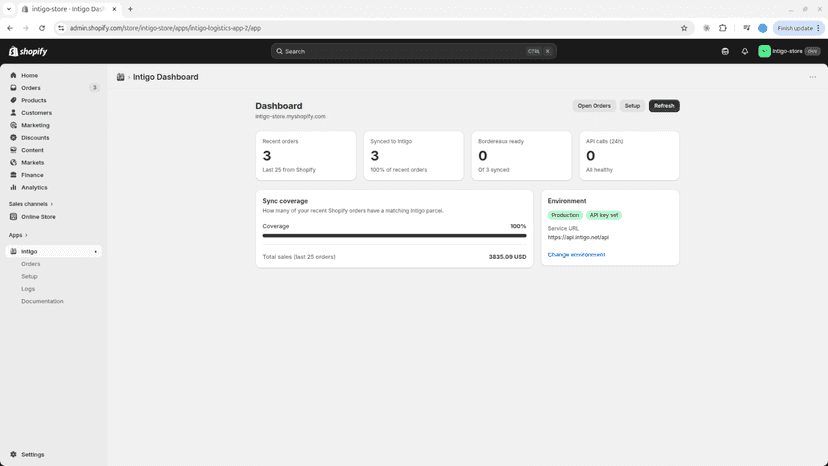Click the Synced to Intigo card
Image resolution: width=828 pixels, height=466 pixels.
coord(413,156)
